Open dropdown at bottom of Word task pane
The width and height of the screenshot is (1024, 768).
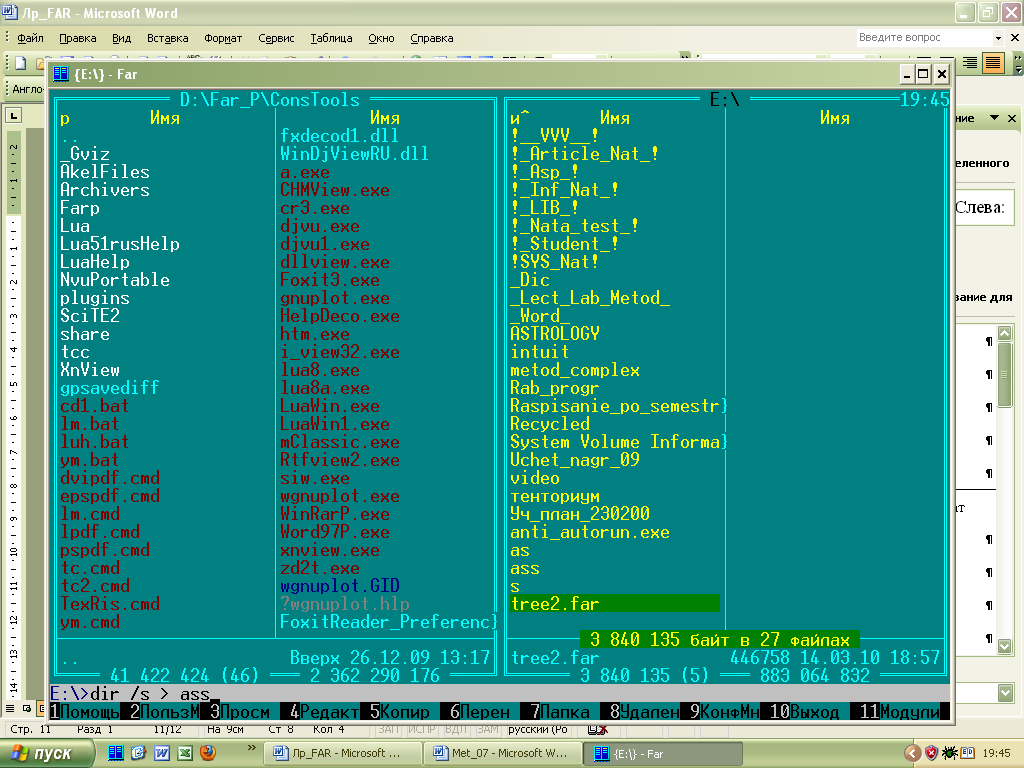coord(1004,693)
